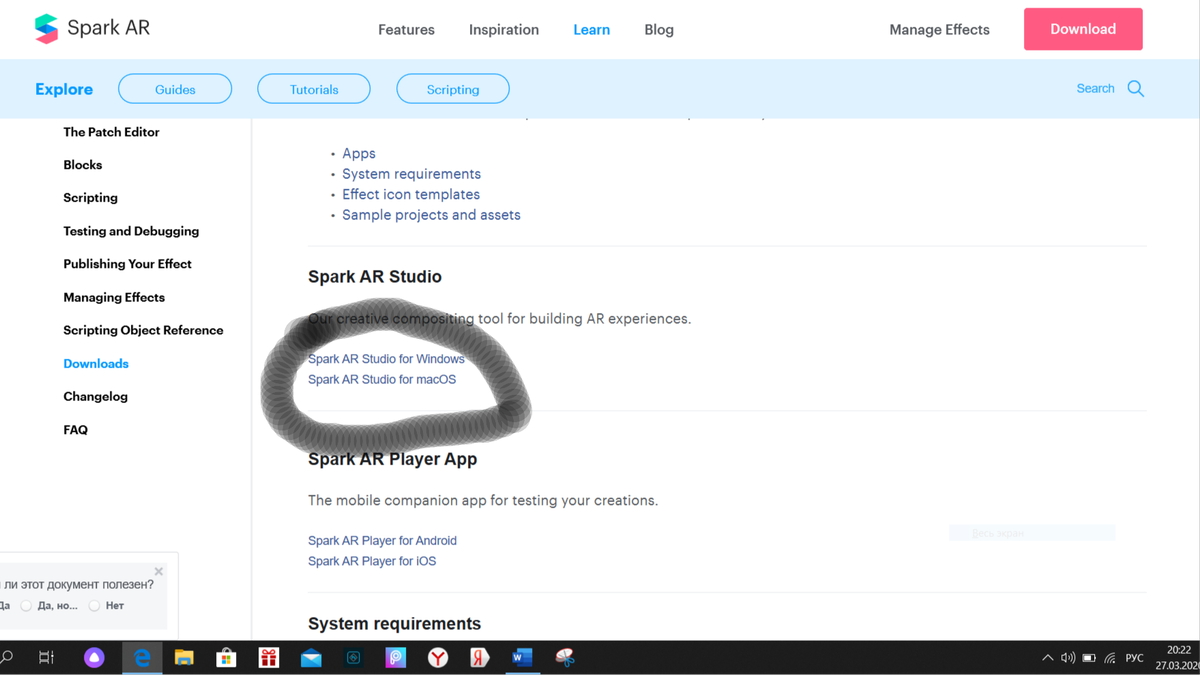
Task: Open File Explorer from the taskbar
Action: [x=184, y=657]
